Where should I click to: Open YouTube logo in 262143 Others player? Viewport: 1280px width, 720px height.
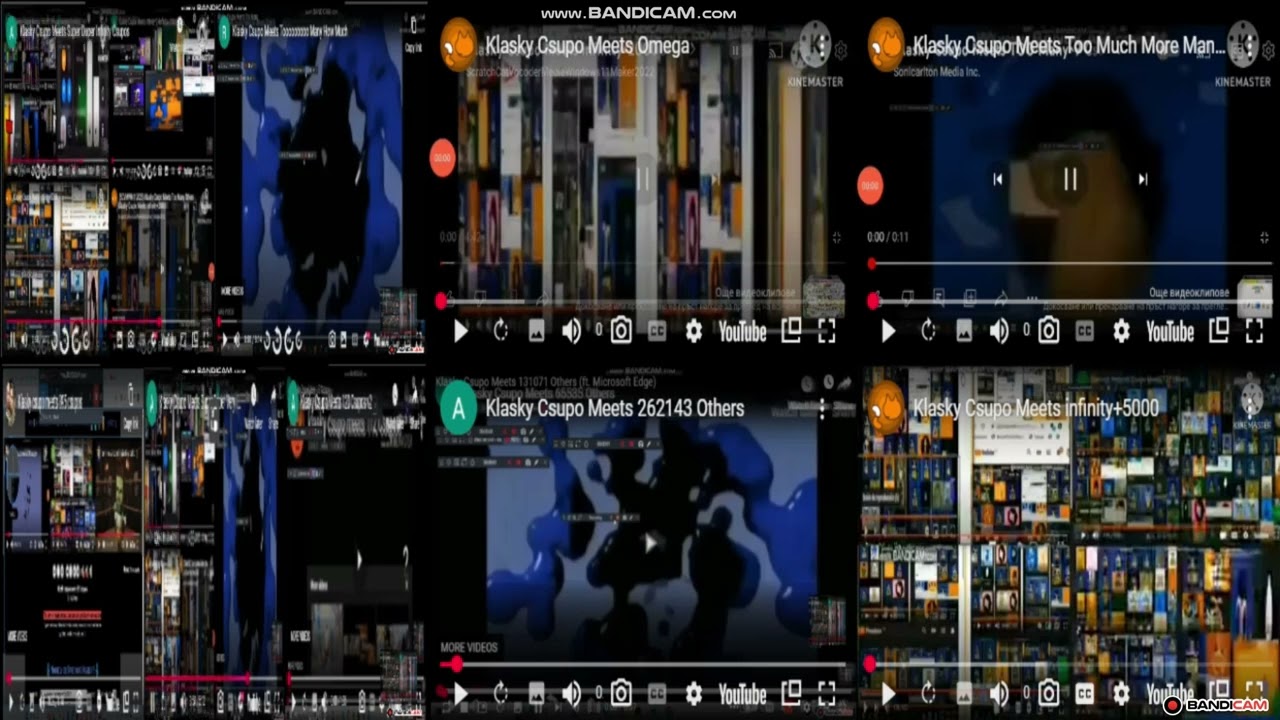[742, 694]
